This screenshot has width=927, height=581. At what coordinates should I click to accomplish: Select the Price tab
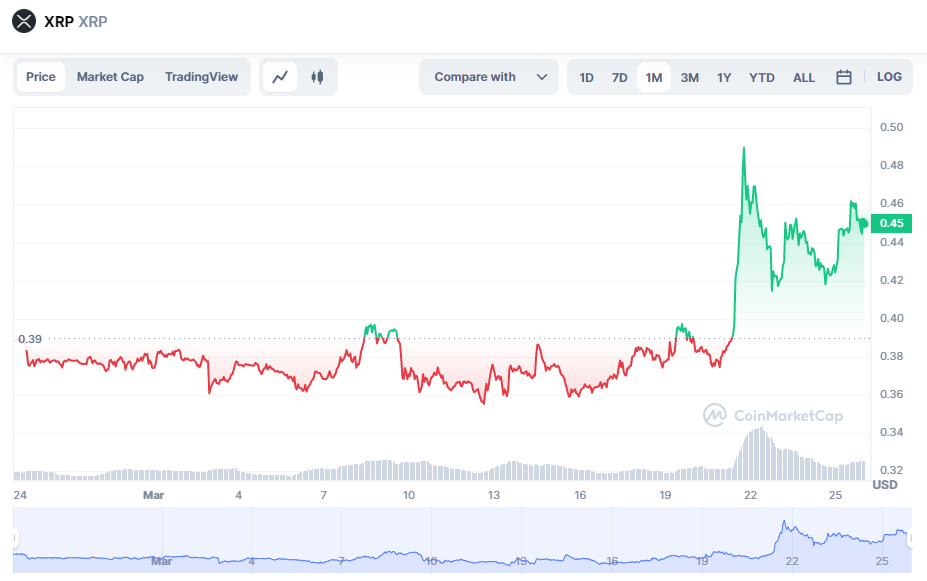(41, 77)
